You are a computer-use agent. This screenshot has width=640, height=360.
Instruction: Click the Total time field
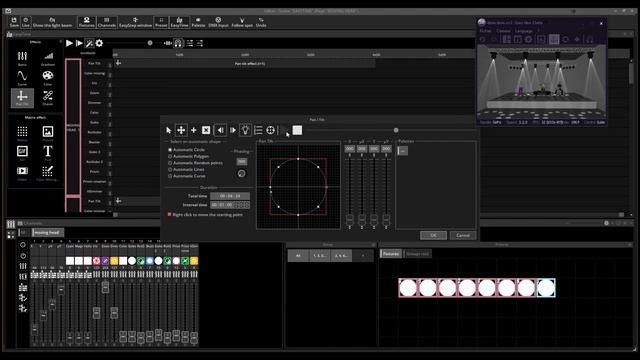230,196
